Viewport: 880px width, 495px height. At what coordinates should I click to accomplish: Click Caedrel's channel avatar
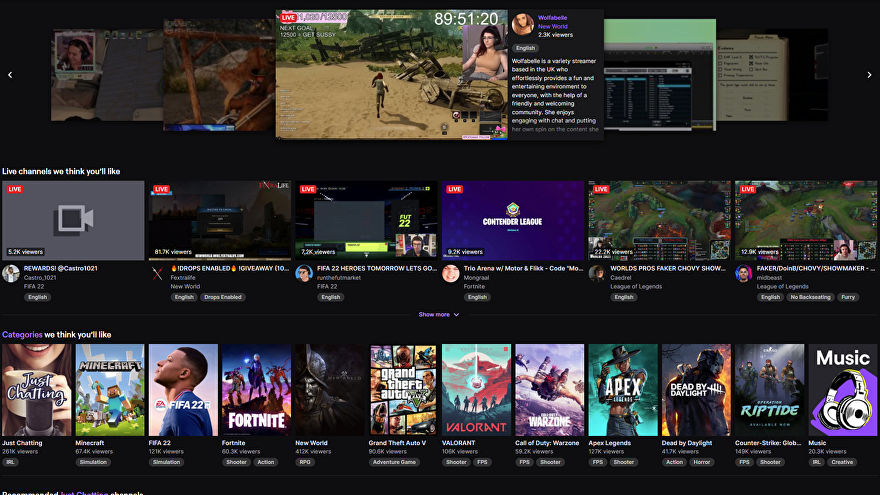[x=598, y=273]
